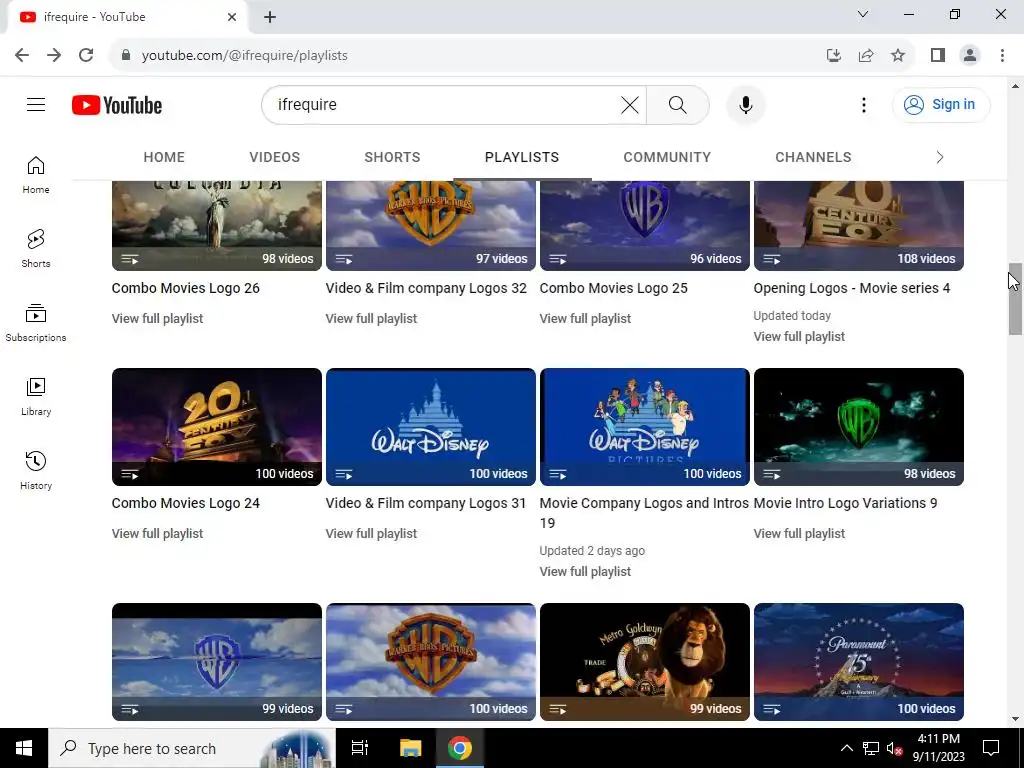Open the notification center
Viewport: 1024px width, 768px height.
991,748
